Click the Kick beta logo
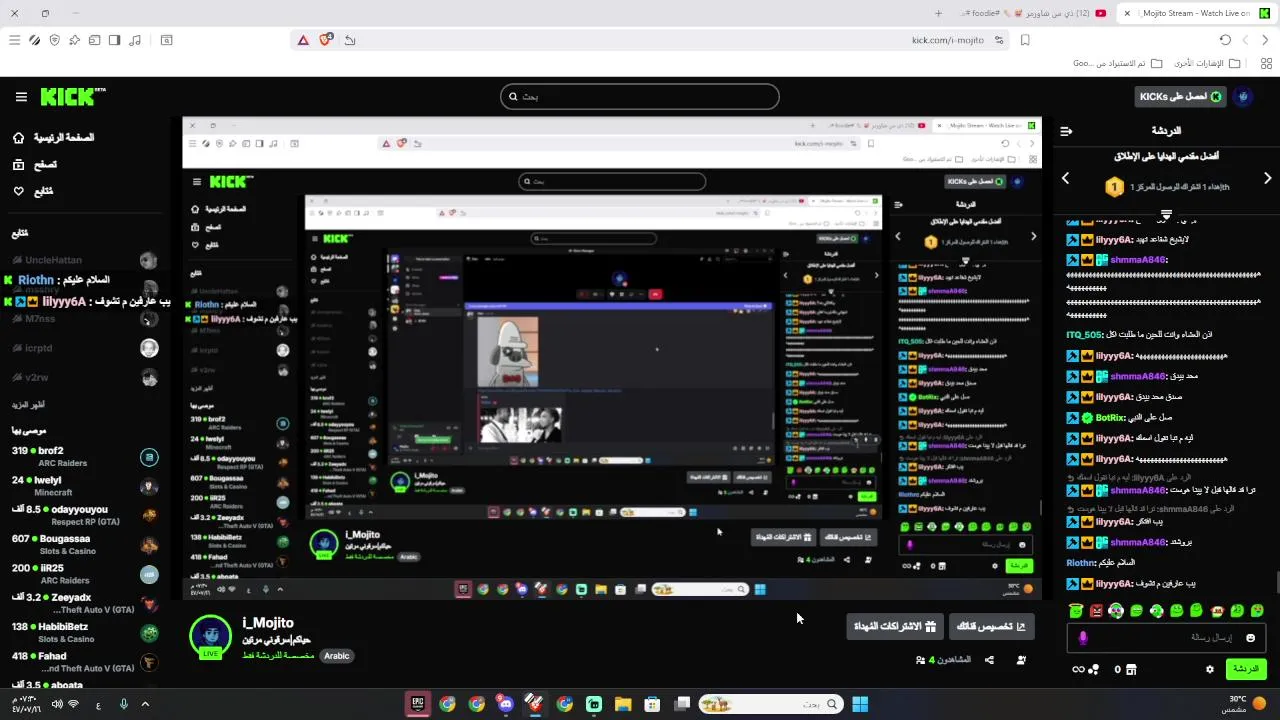This screenshot has width=1280, height=720. [x=73, y=97]
